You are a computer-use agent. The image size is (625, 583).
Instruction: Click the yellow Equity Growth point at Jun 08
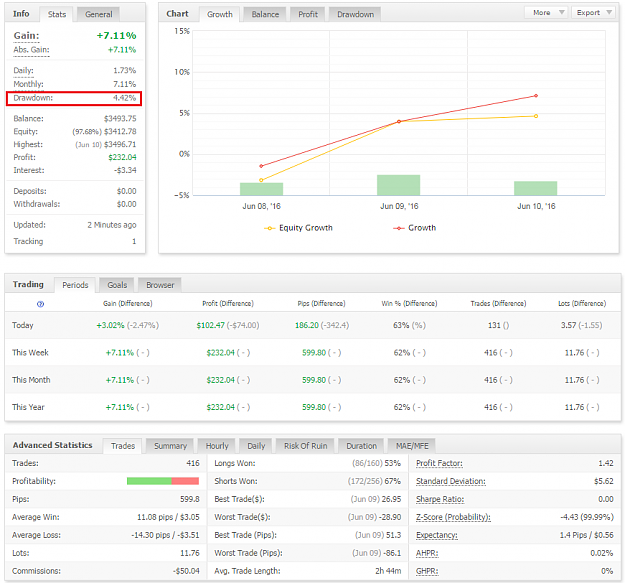point(261,180)
